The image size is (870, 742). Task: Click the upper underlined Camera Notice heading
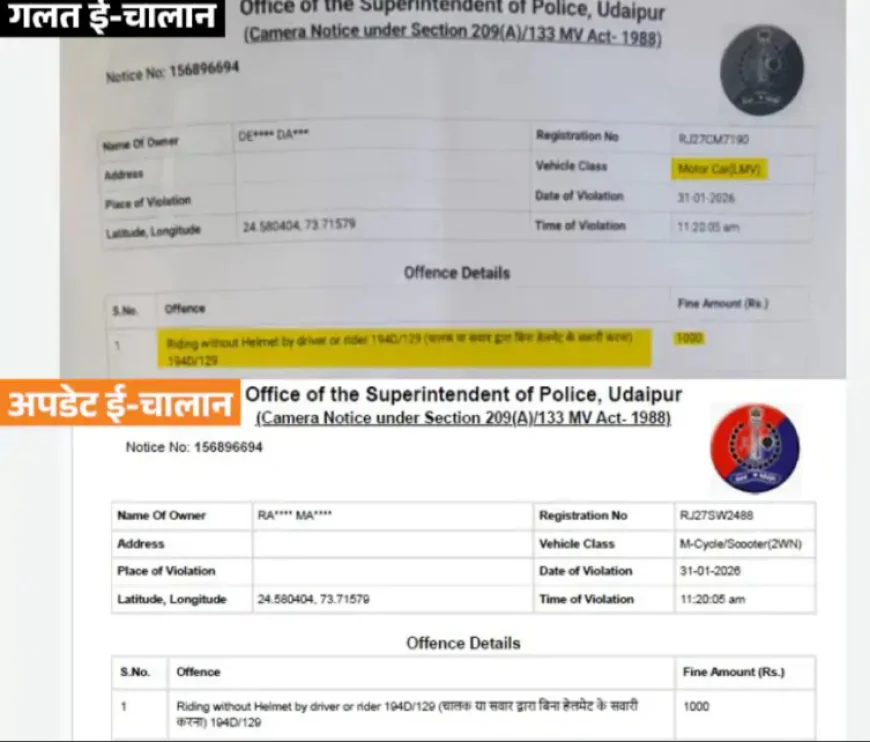tap(453, 36)
